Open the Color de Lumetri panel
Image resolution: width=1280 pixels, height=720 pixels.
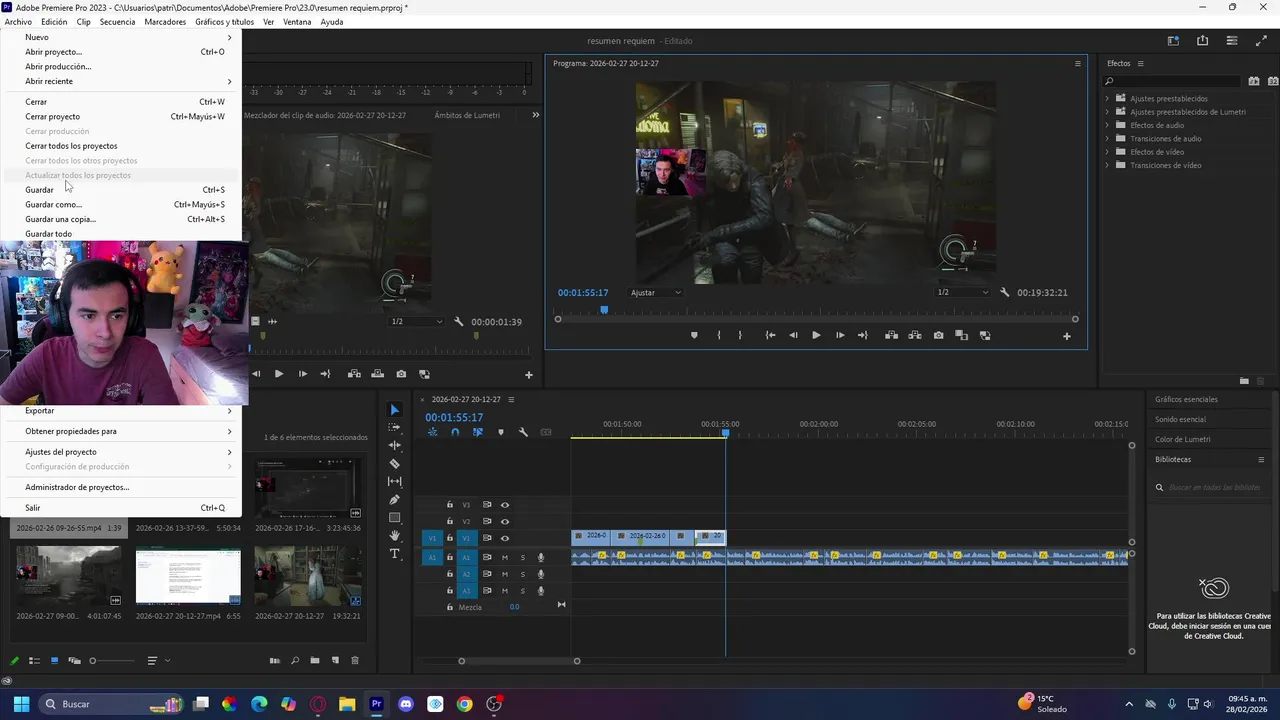click(1182, 439)
